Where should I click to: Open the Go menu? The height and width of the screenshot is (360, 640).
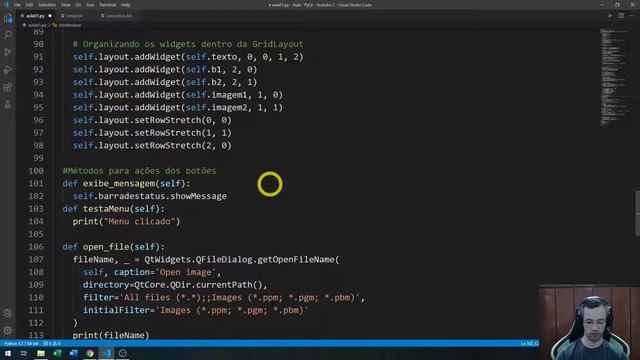[x=78, y=5]
